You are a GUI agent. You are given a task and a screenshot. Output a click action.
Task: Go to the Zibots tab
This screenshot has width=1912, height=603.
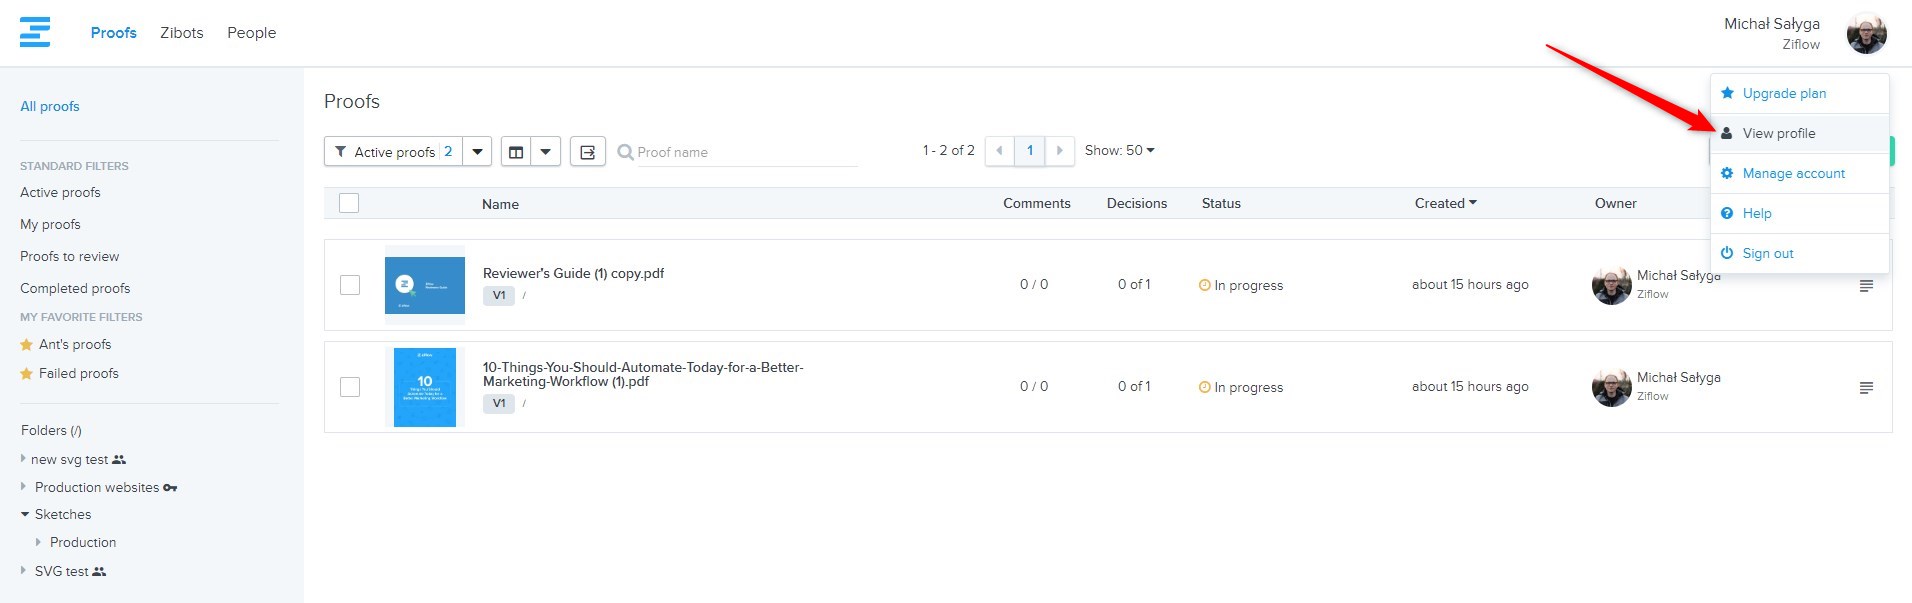181,33
